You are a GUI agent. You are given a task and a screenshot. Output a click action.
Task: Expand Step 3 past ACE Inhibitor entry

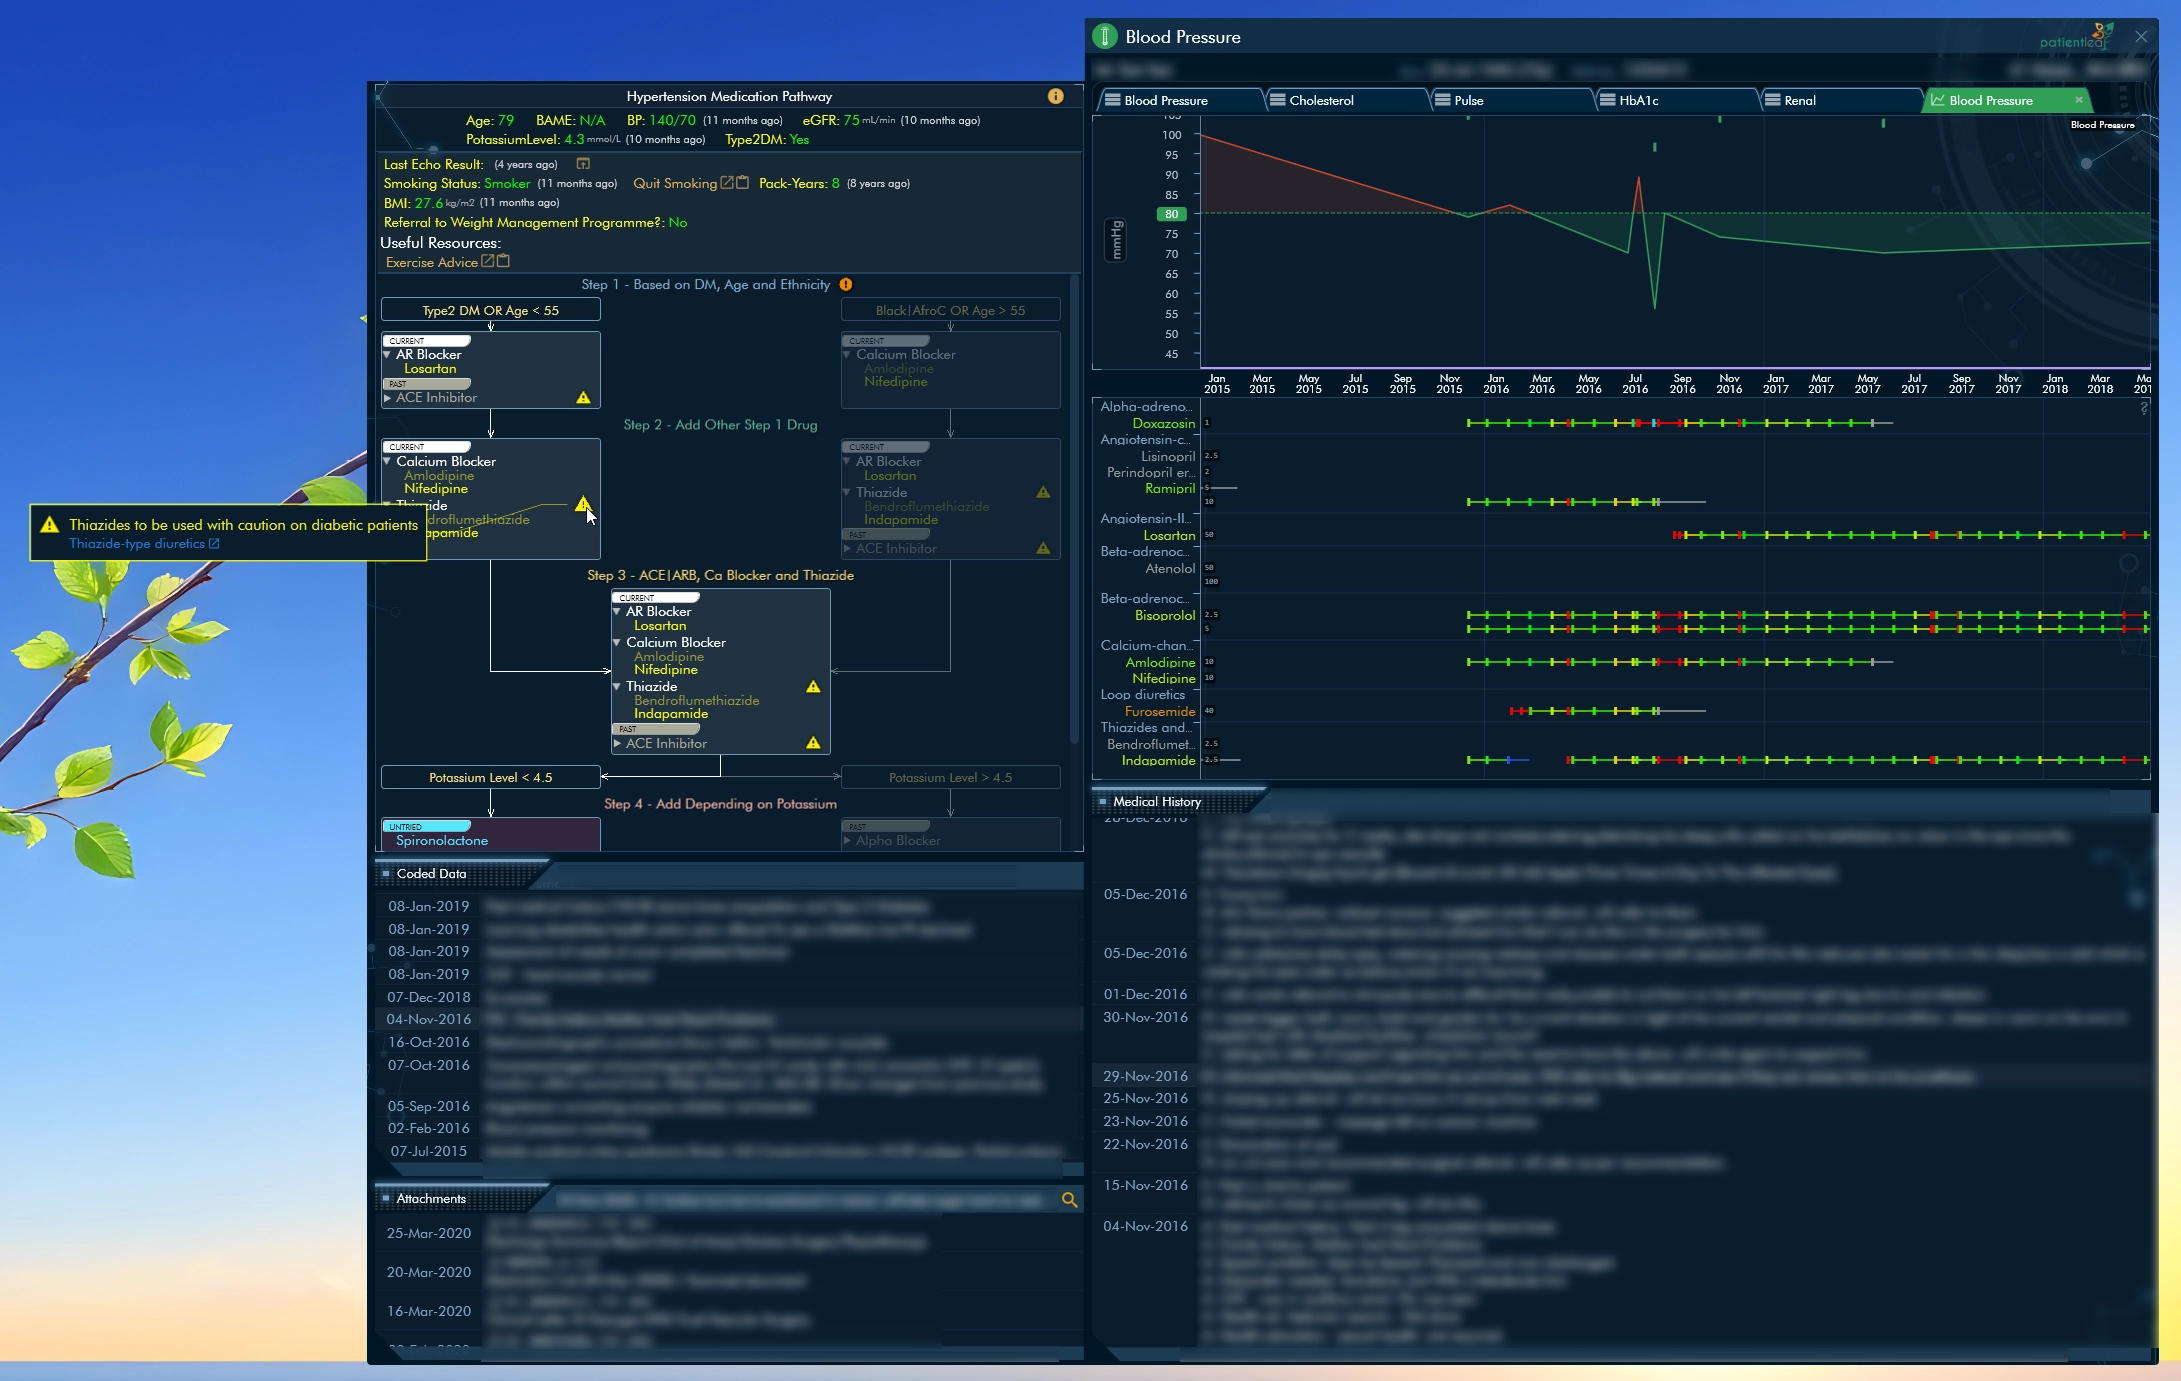point(618,744)
